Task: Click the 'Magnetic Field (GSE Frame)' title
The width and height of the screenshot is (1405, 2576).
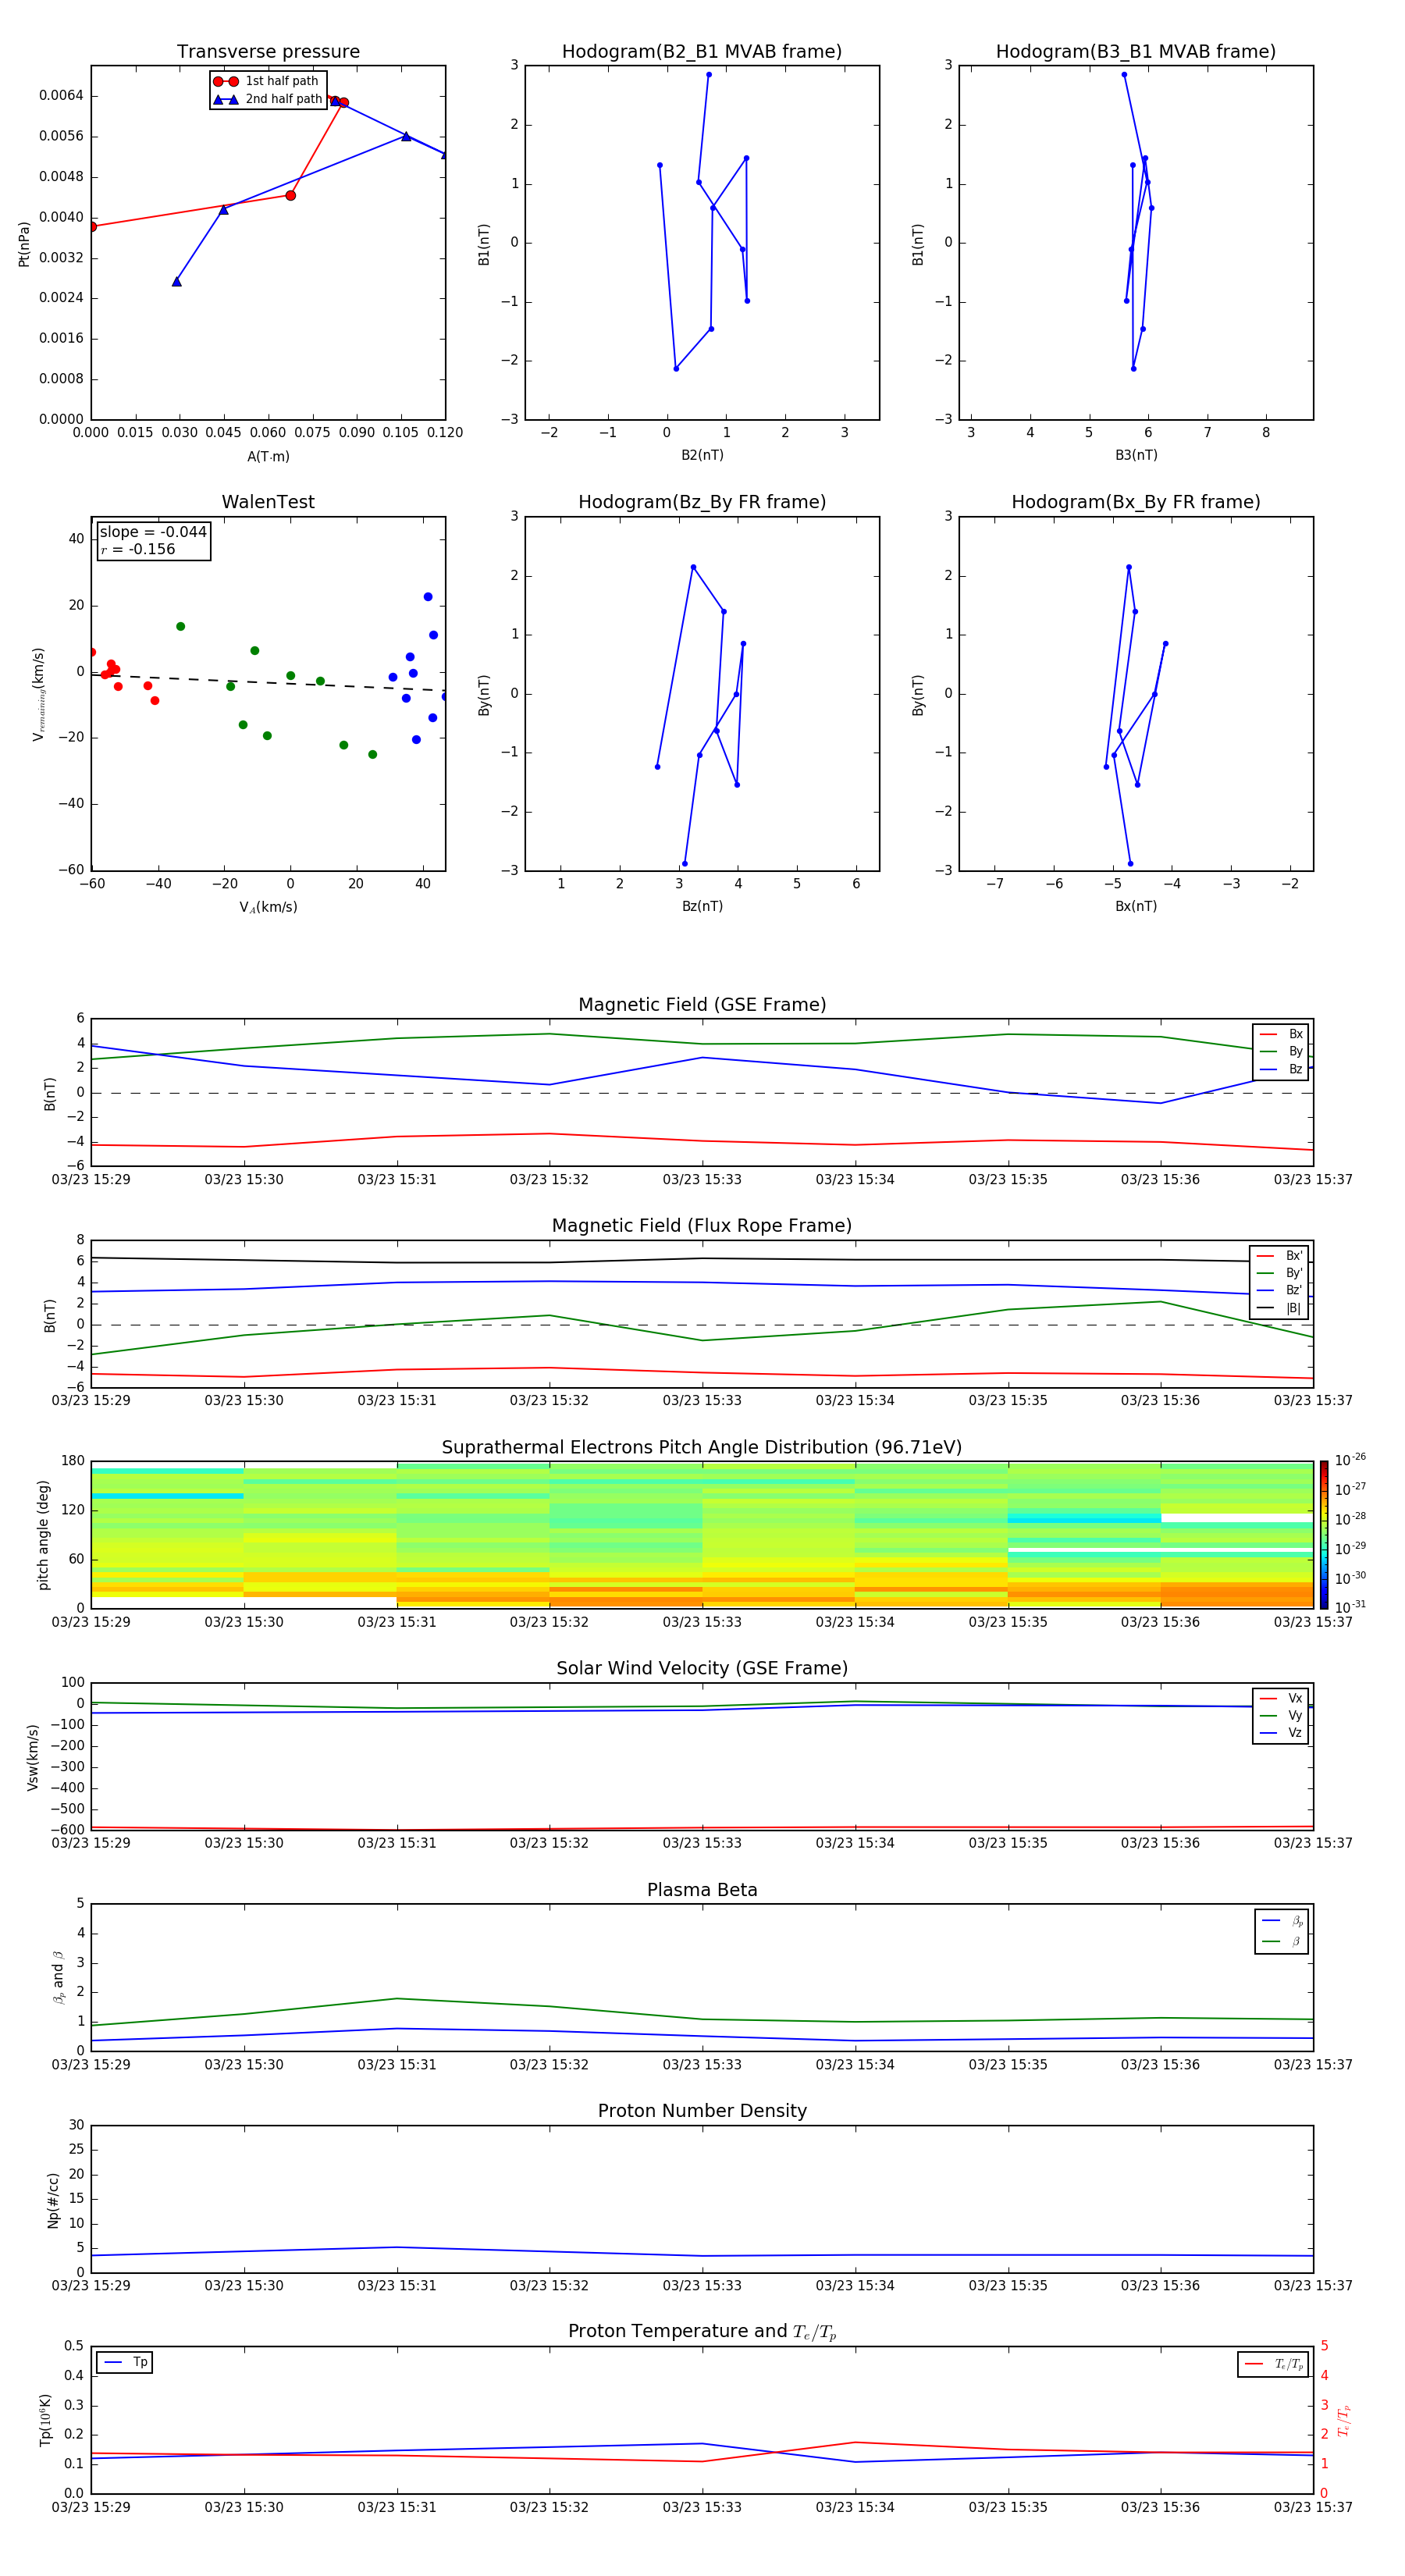Action: coord(702,1005)
